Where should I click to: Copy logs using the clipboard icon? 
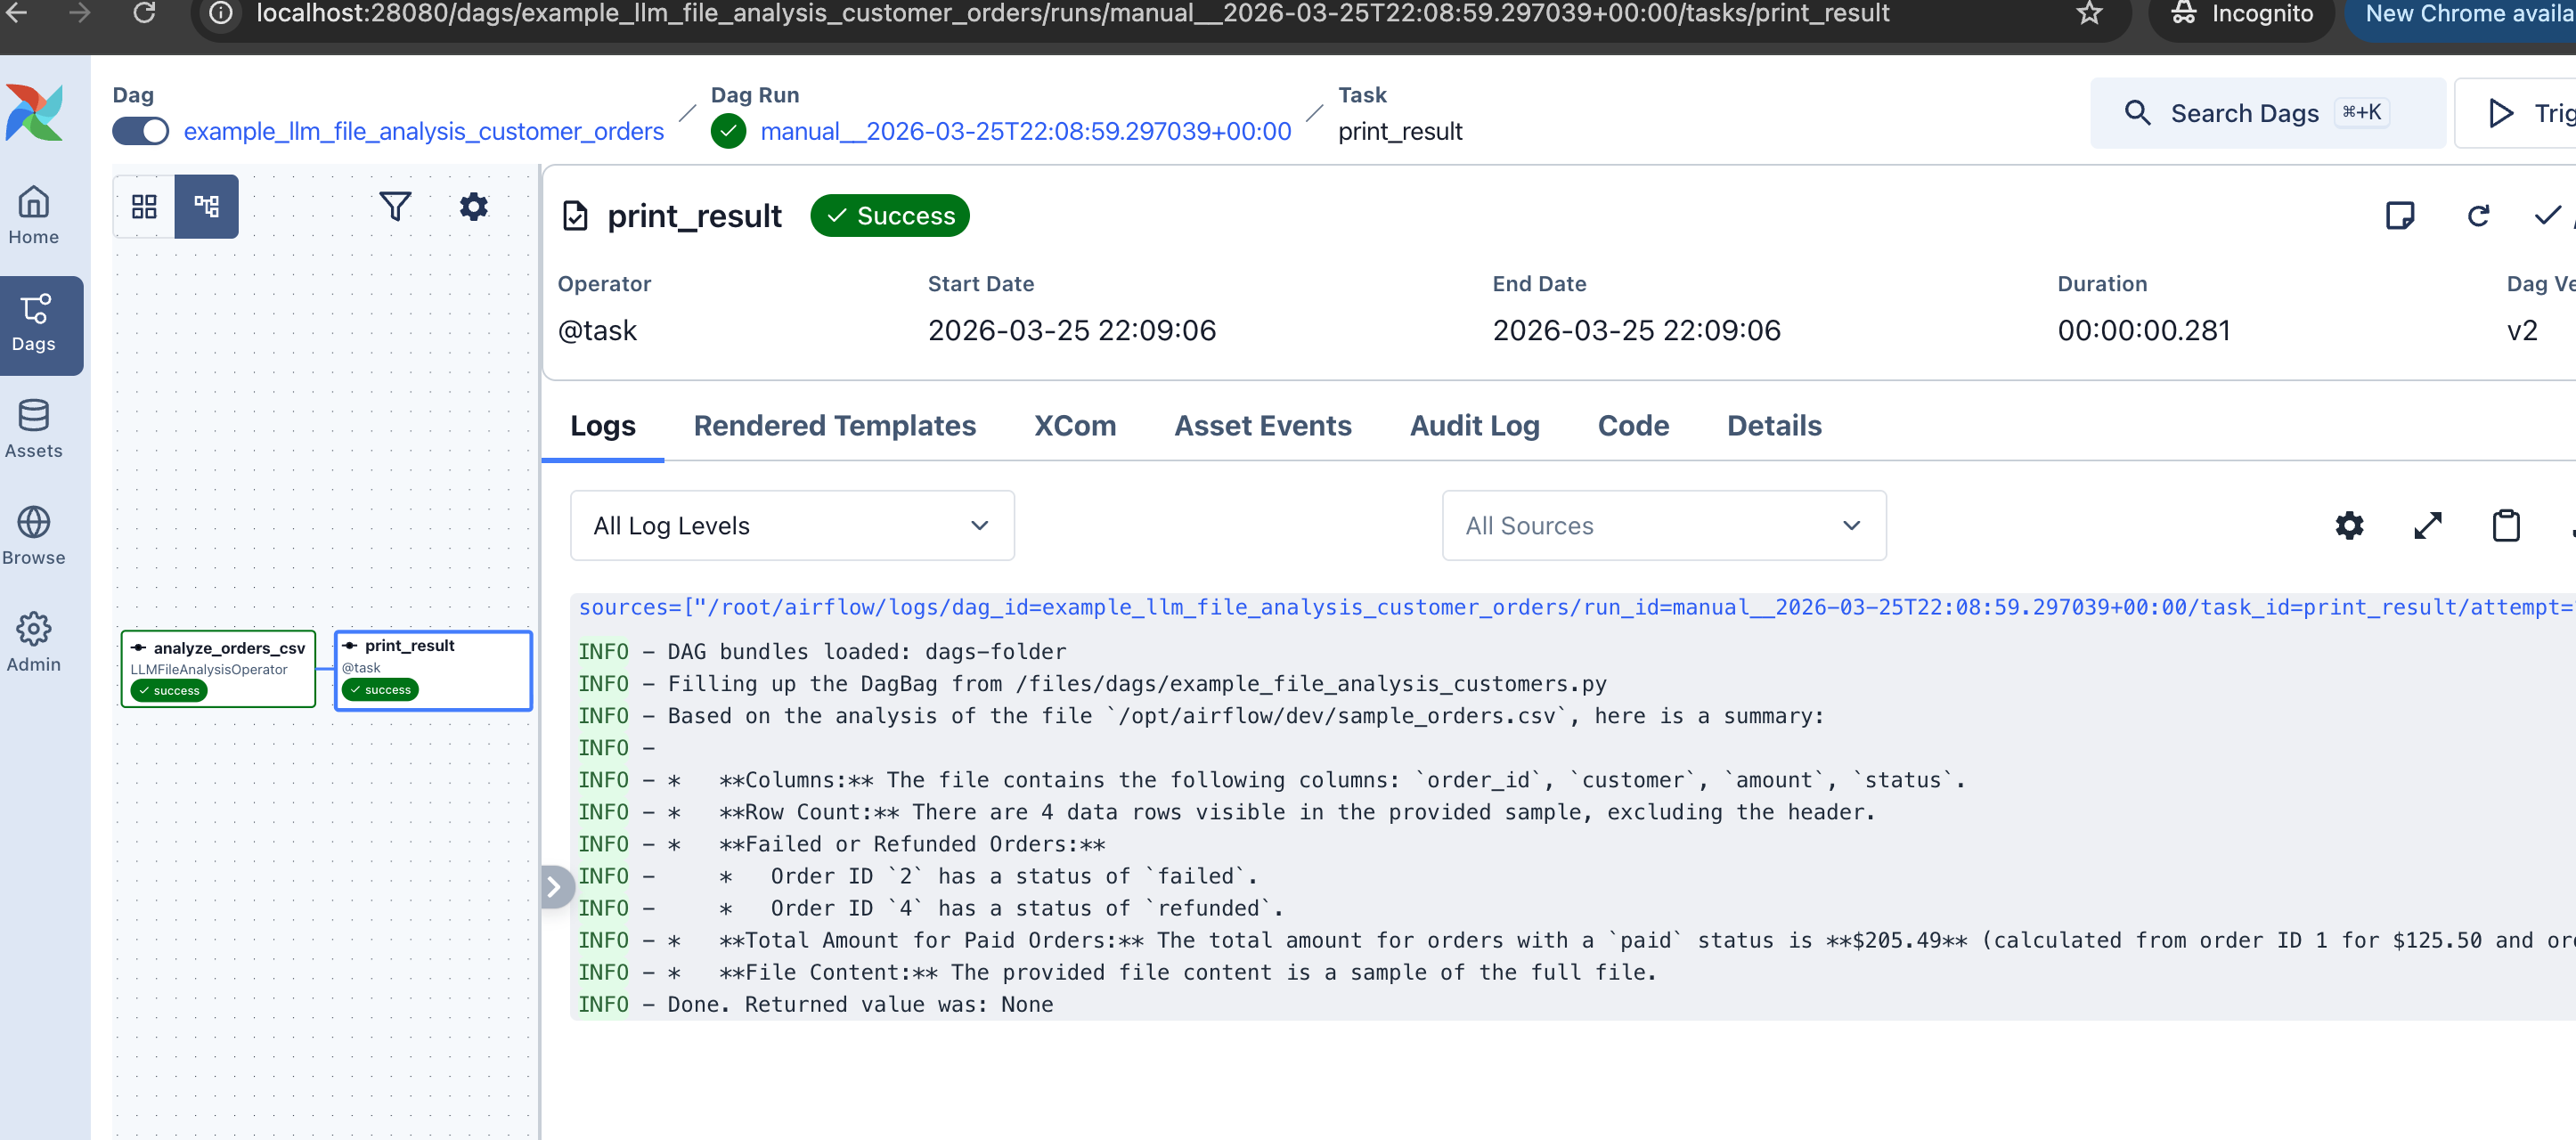tap(2505, 525)
